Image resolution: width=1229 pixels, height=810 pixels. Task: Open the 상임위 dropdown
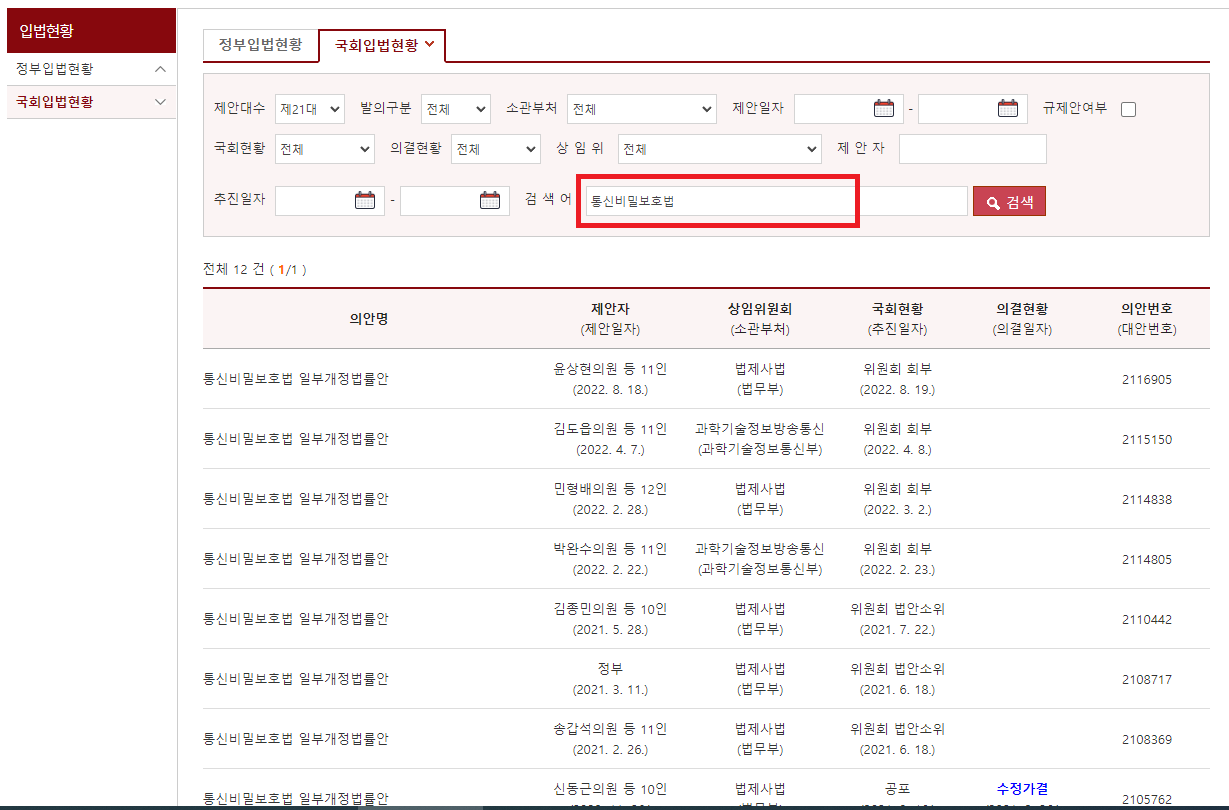[720, 149]
